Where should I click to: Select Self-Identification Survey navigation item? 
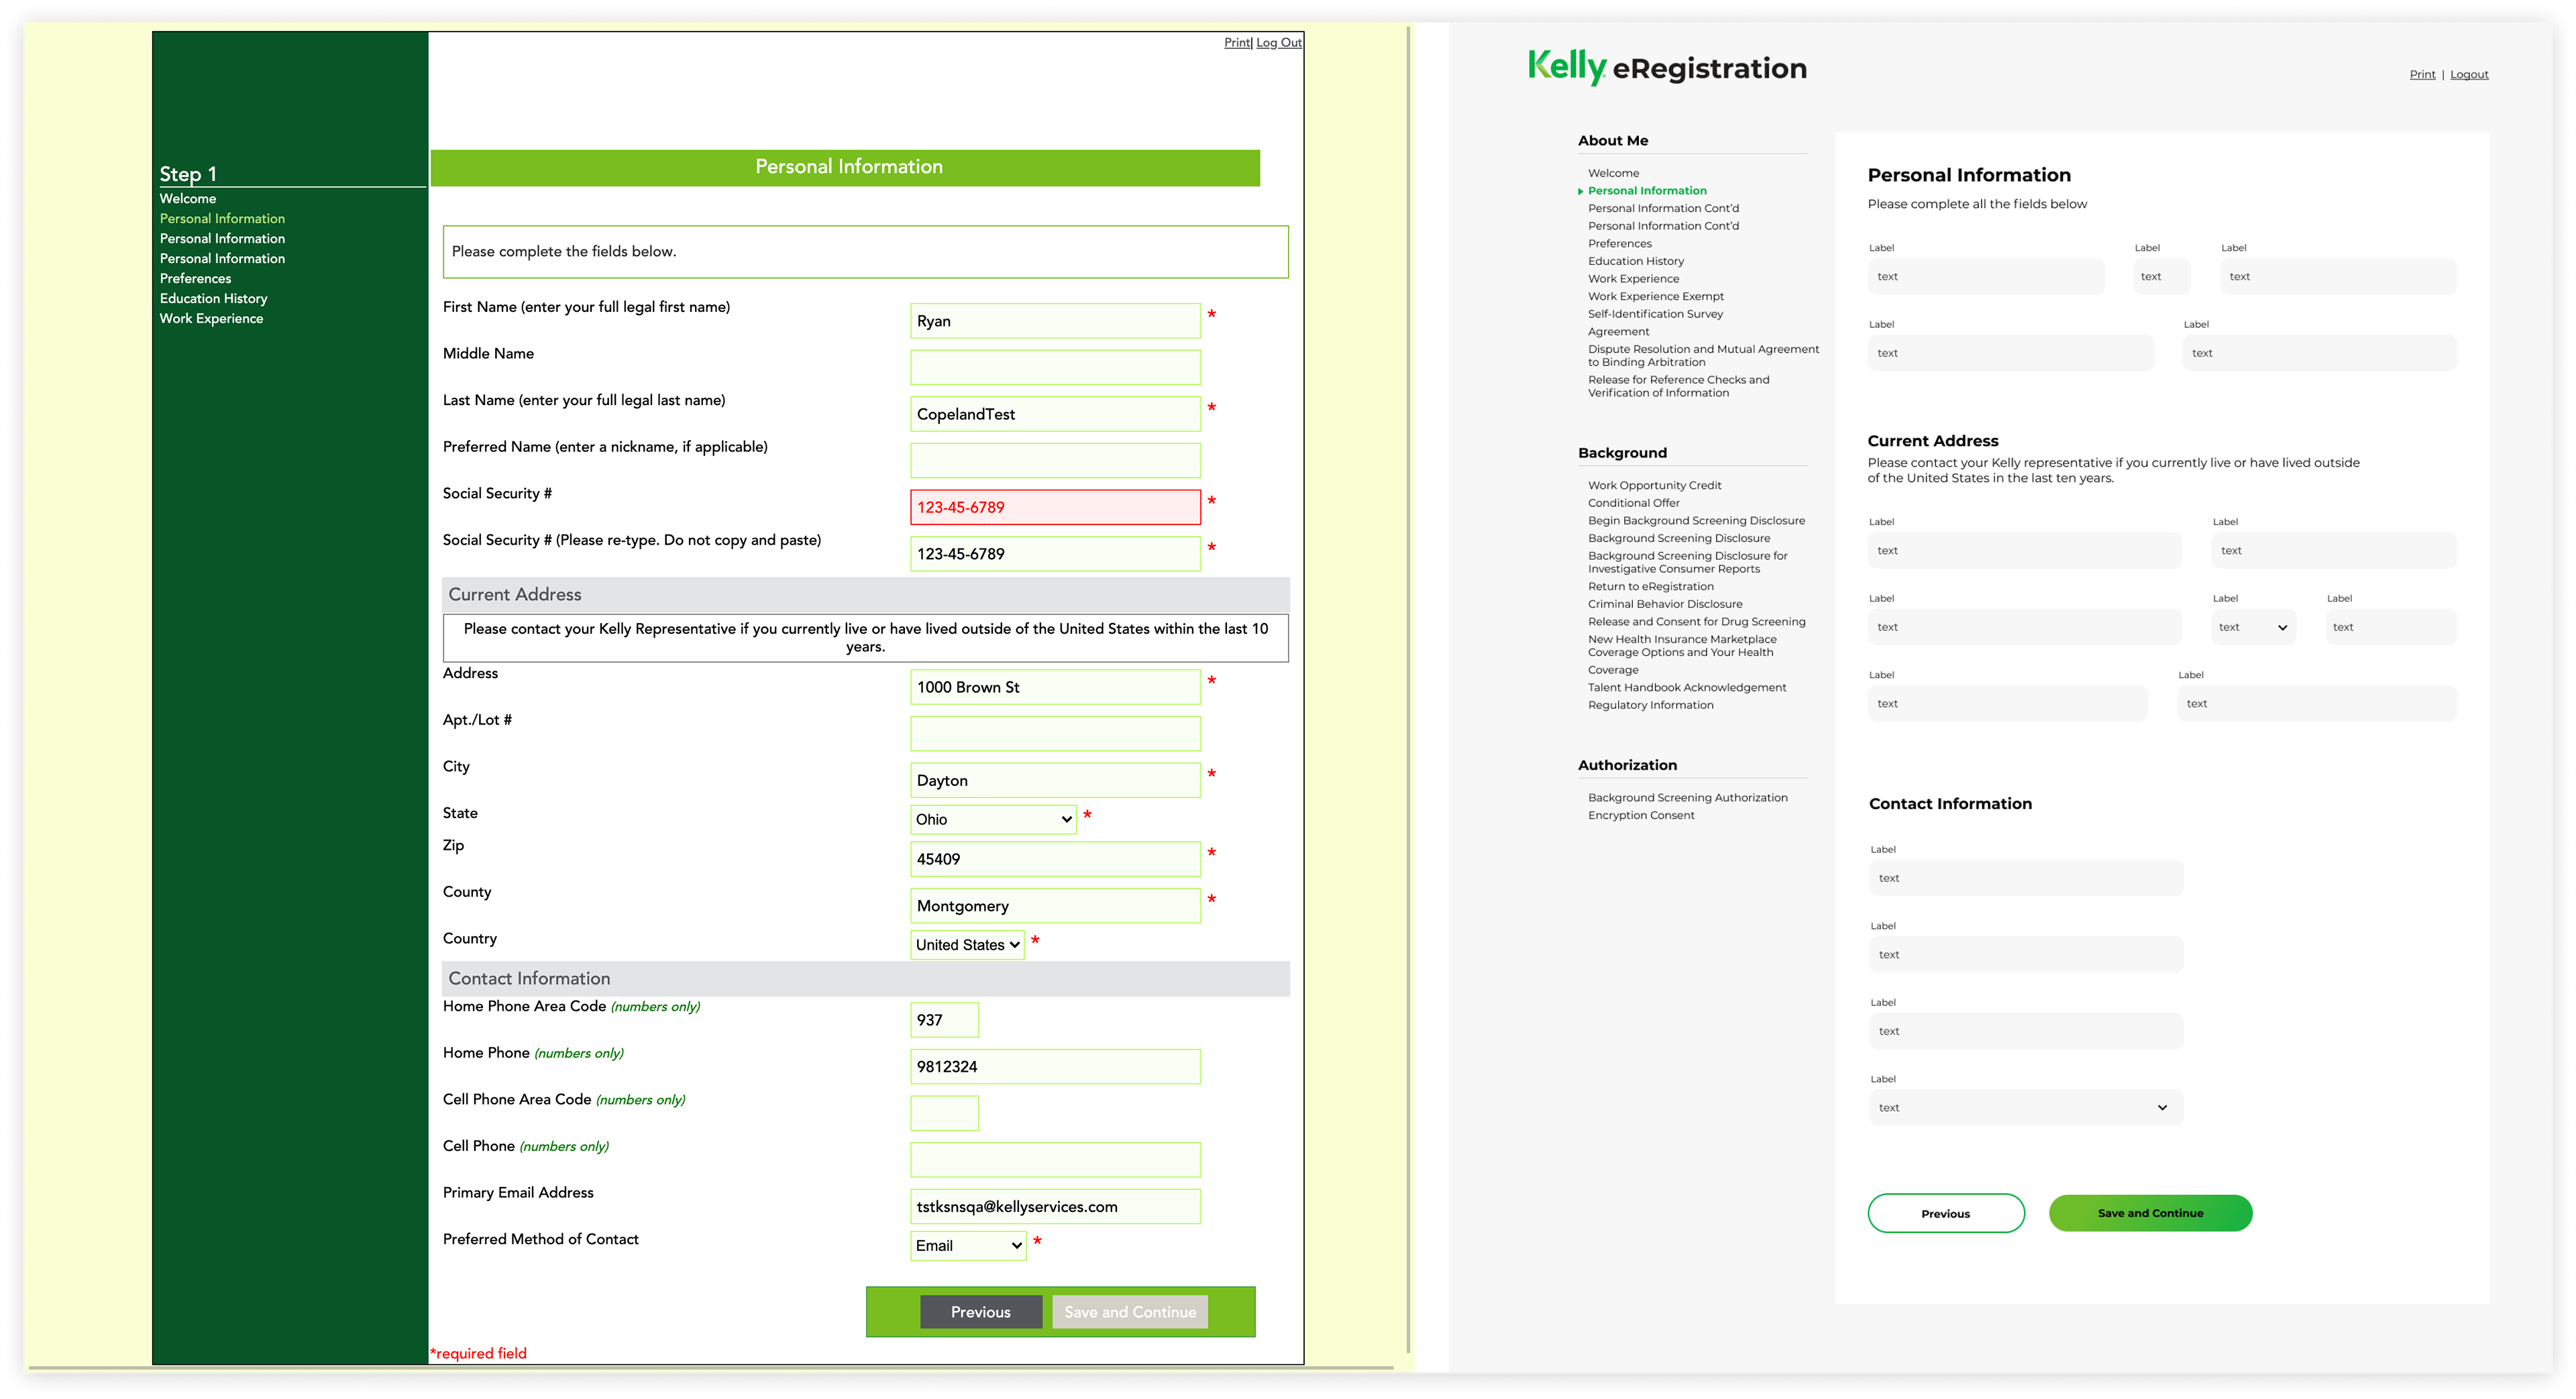1655,314
